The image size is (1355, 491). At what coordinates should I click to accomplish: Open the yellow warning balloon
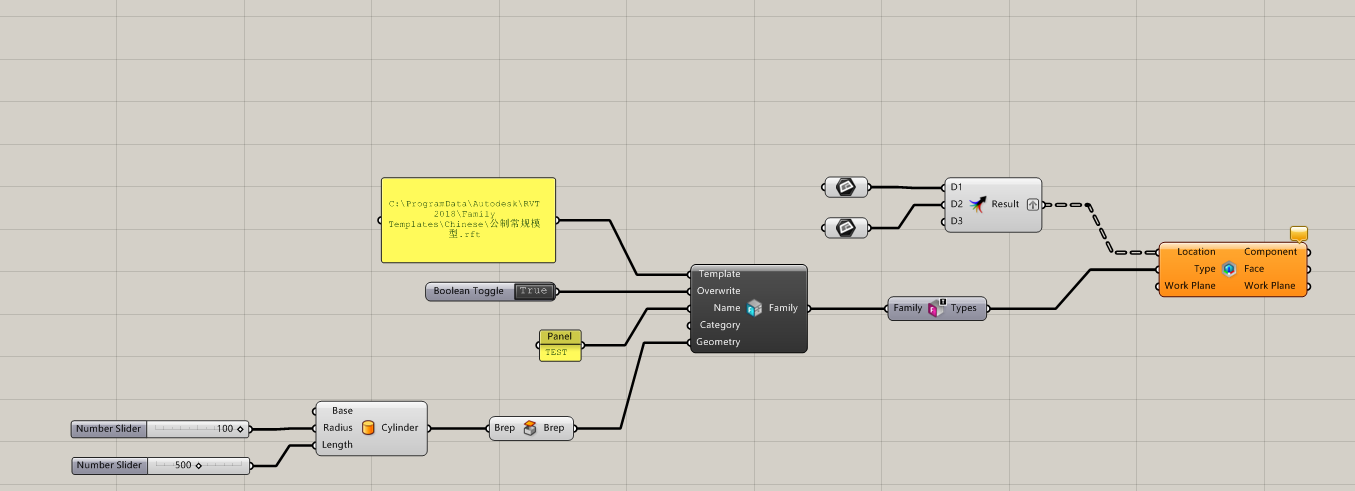pos(1299,234)
